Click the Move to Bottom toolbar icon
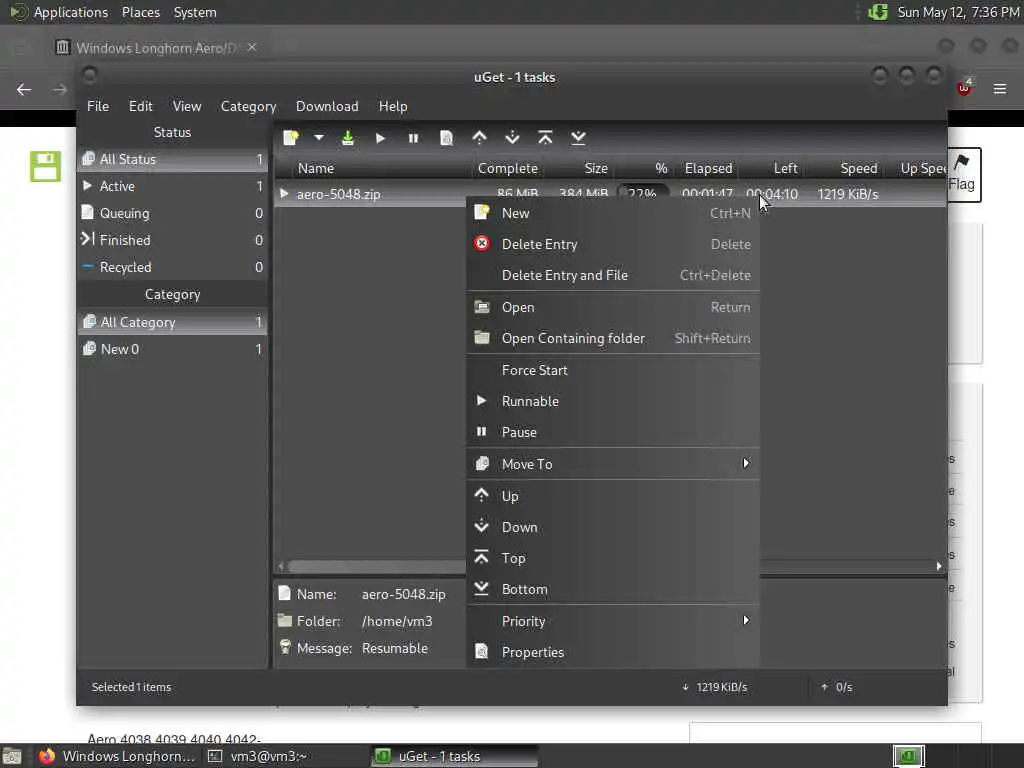Screen dimensions: 1024x768 pos(578,138)
